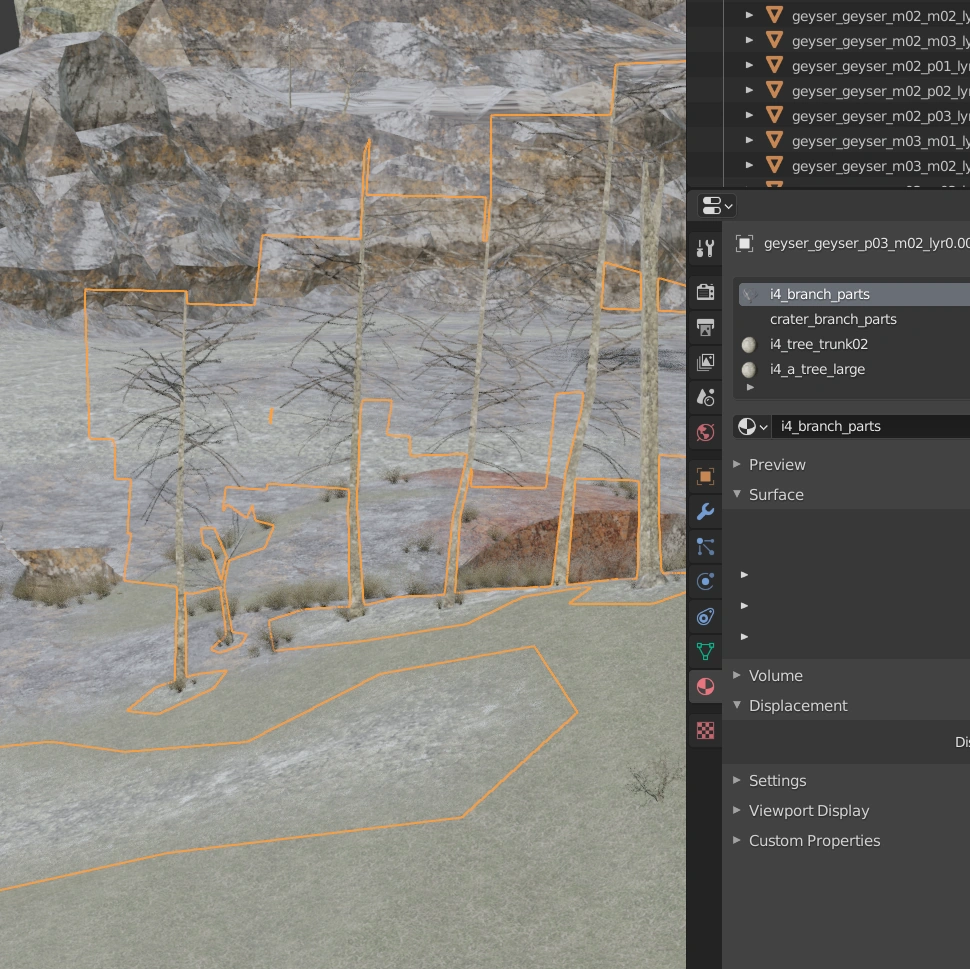The image size is (970, 969).
Task: Click mesh icon of geyser_geyser_m02_p01 row
Action: tap(775, 66)
